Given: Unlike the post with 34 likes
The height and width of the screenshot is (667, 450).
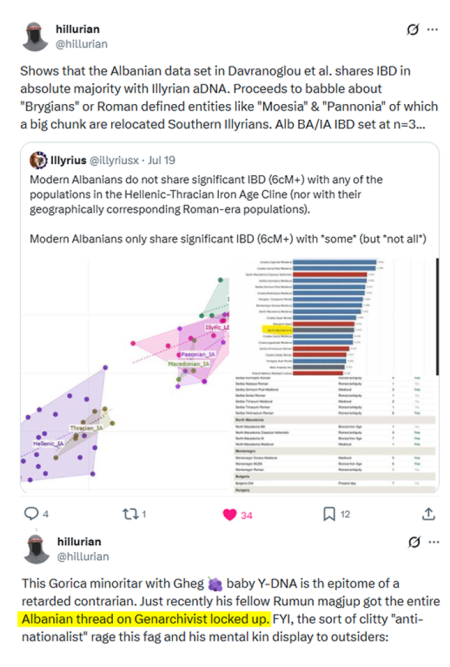Looking at the screenshot, I should click(x=230, y=514).
